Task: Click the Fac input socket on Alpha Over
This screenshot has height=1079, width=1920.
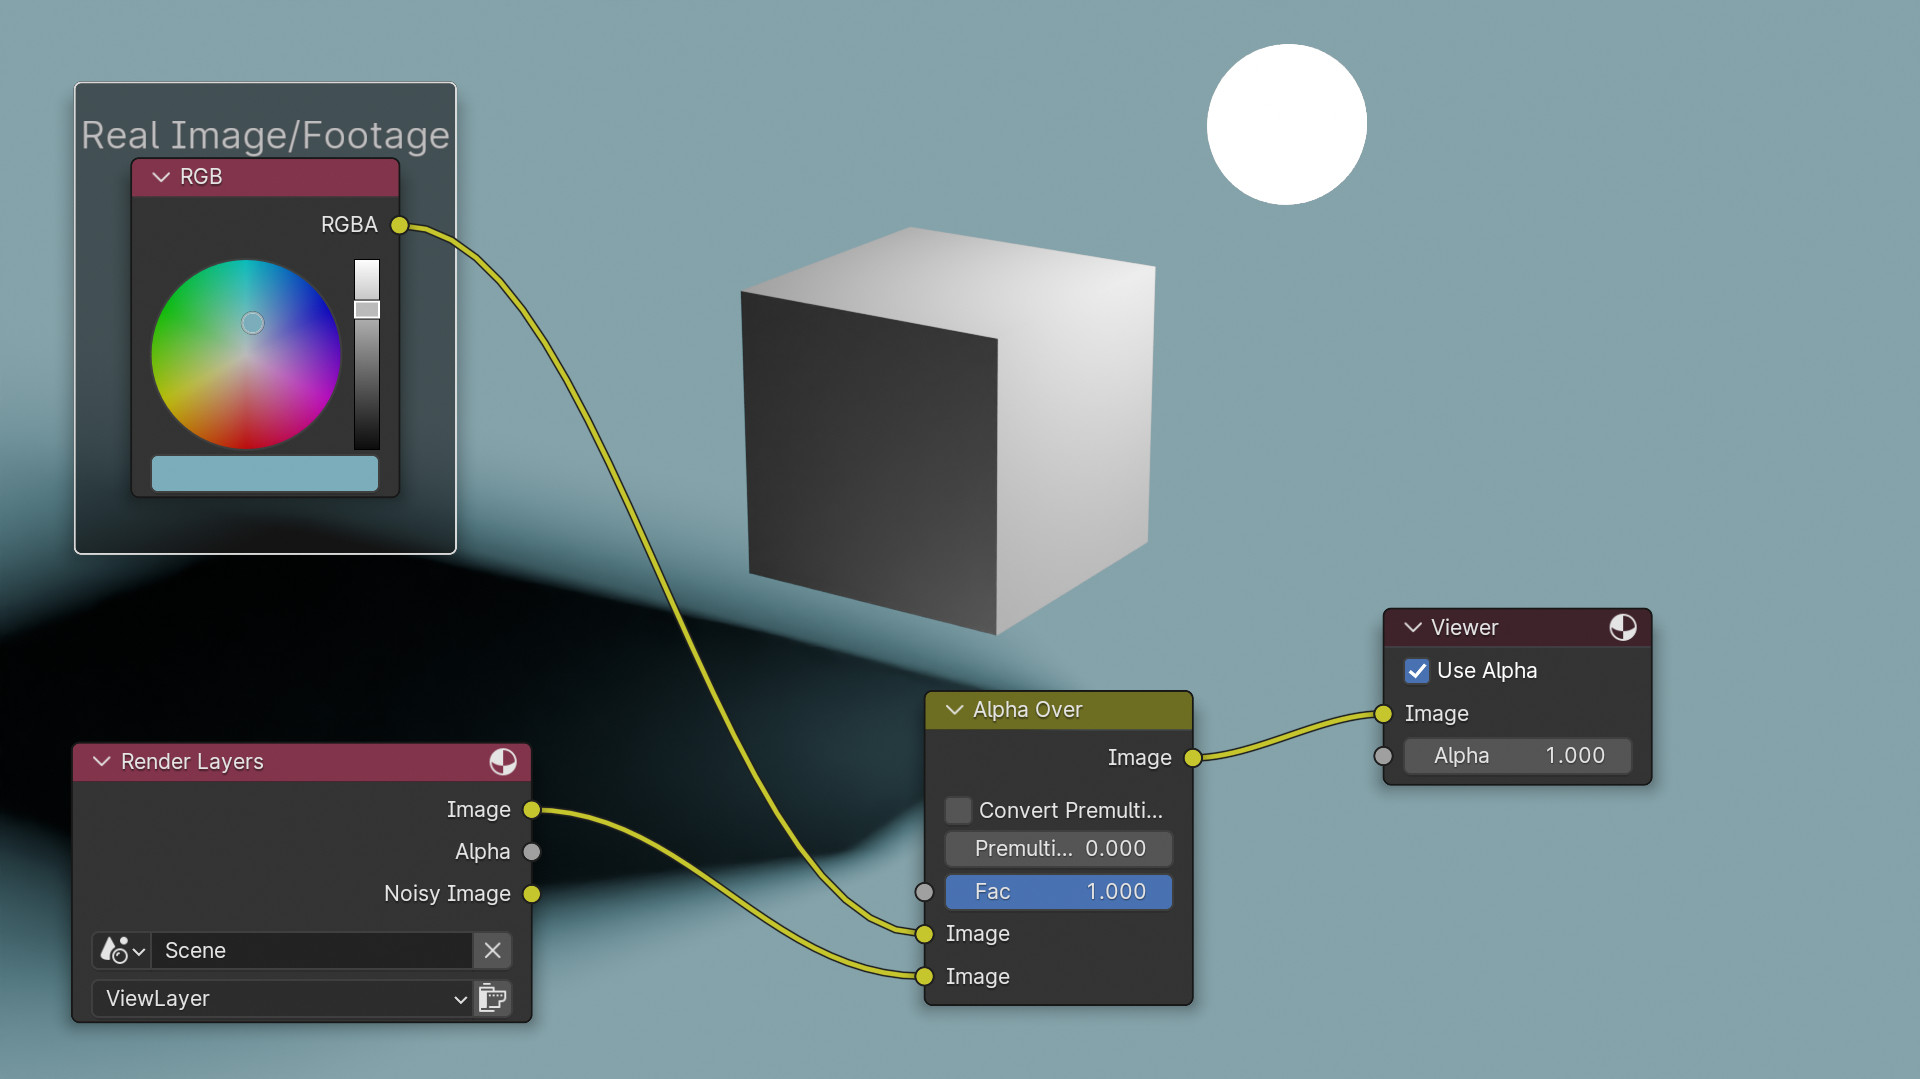Action: pos(924,892)
